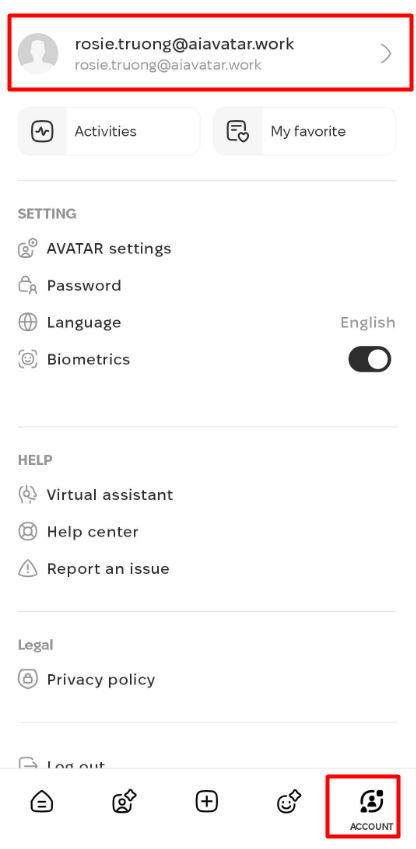Tap the My favorite heart icon
This screenshot has width=416, height=849.
coord(237,132)
